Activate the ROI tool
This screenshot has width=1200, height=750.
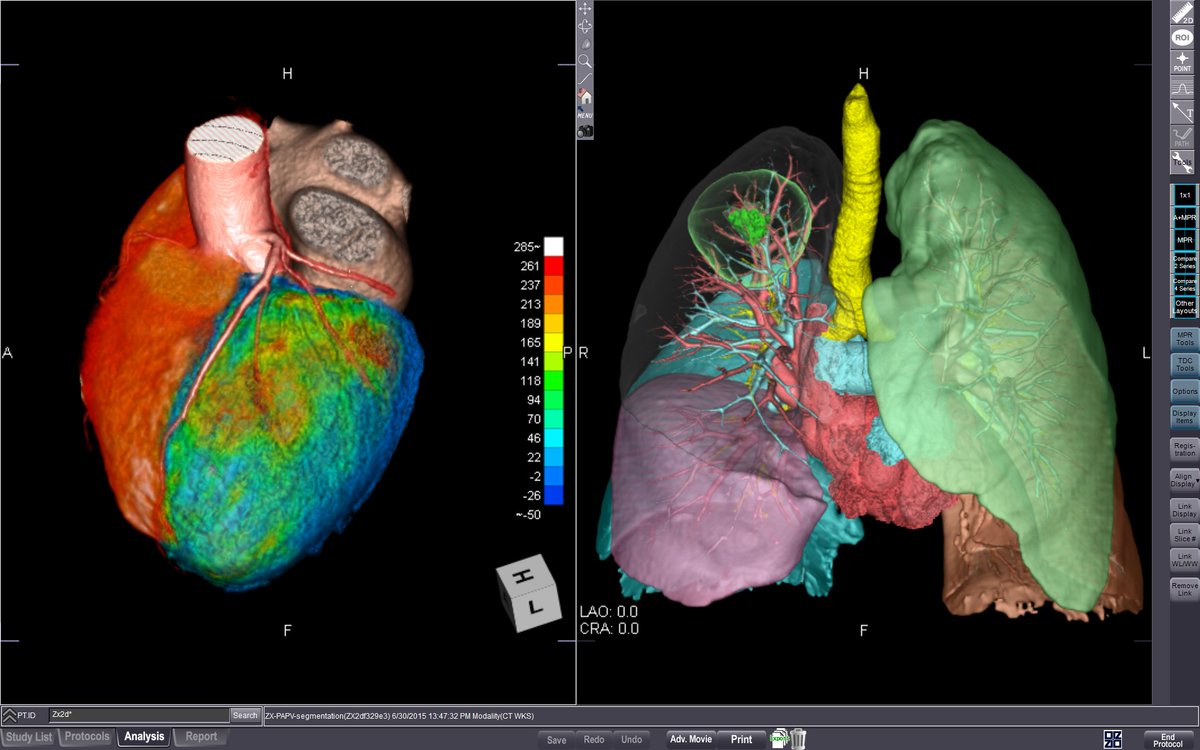click(x=1182, y=36)
